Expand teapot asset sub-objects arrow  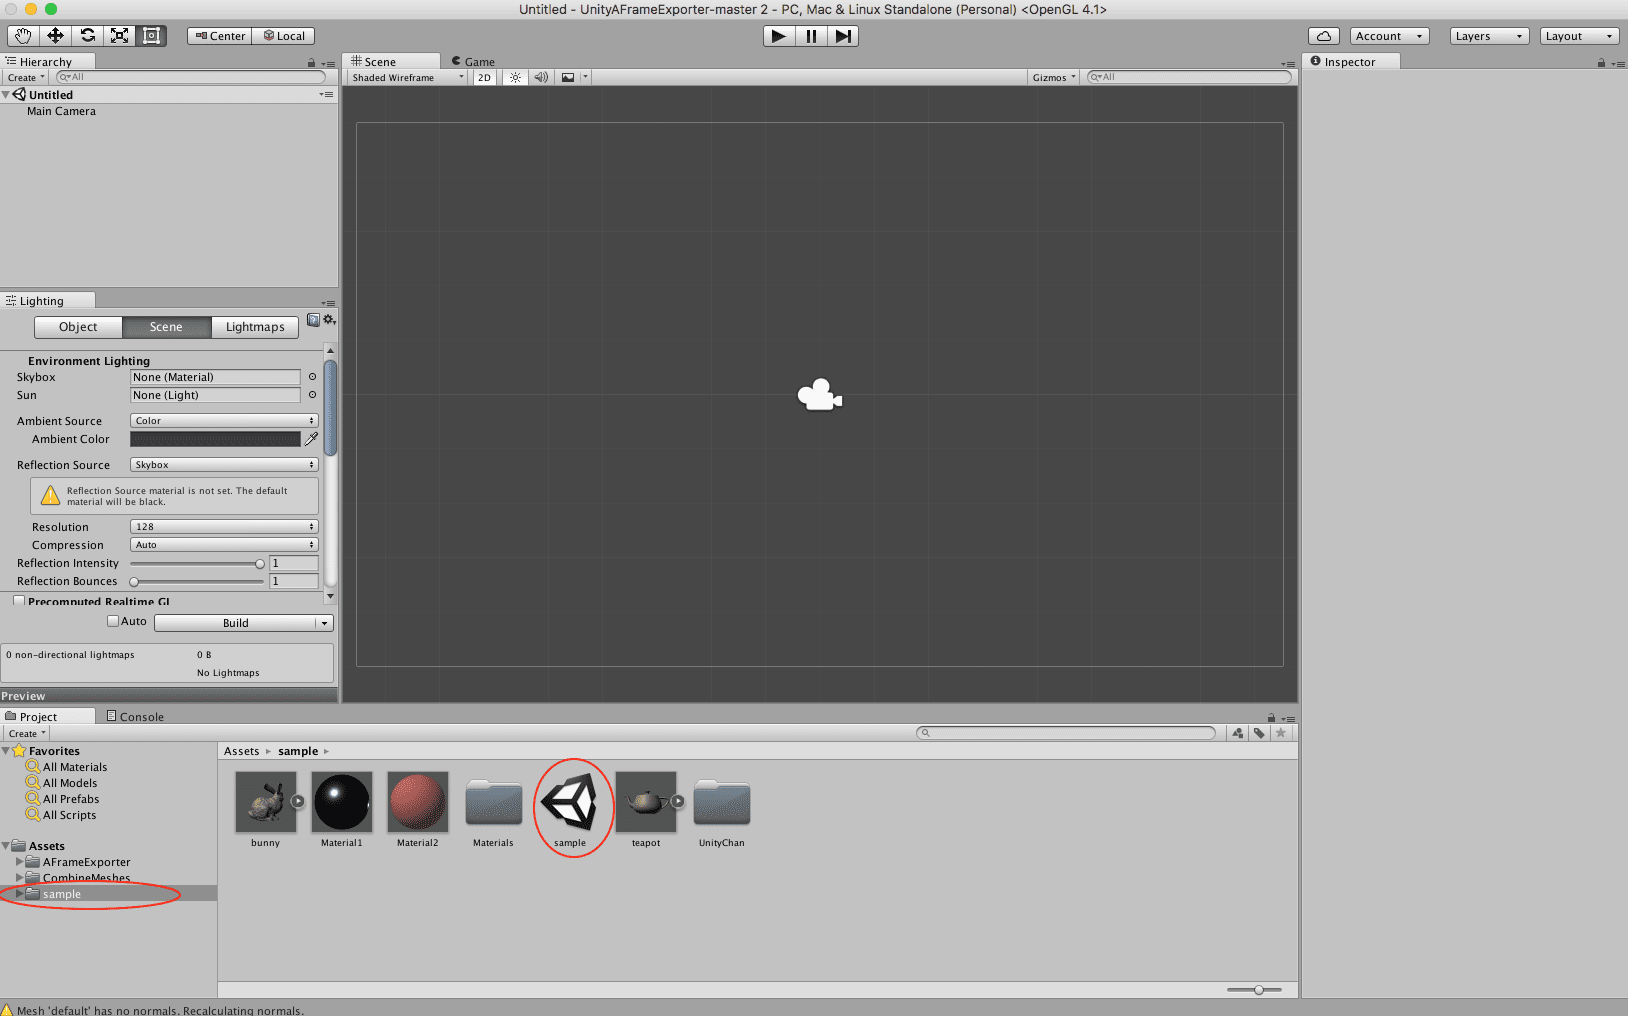(x=678, y=801)
